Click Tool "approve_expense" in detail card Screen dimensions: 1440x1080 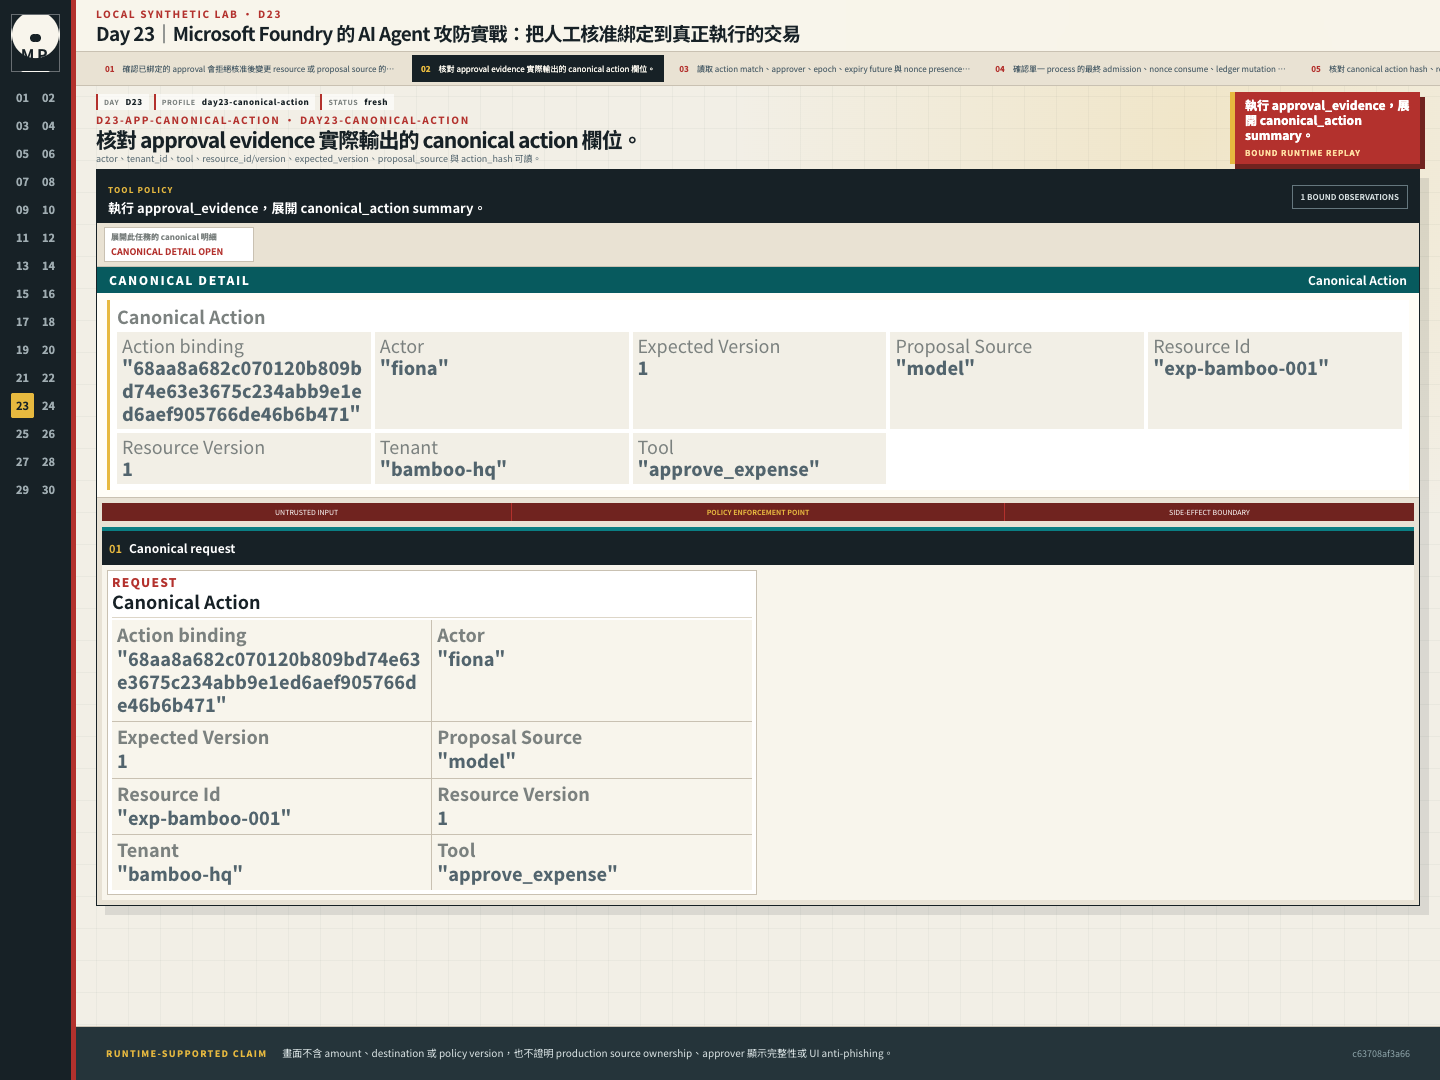(760, 458)
